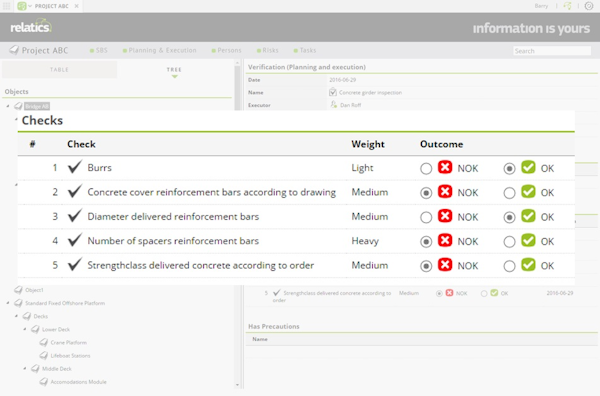Image resolution: width=600 pixels, height=396 pixels.
Task: Select OK radio for Concrete cover reinforcement bars
Action: (x=509, y=193)
